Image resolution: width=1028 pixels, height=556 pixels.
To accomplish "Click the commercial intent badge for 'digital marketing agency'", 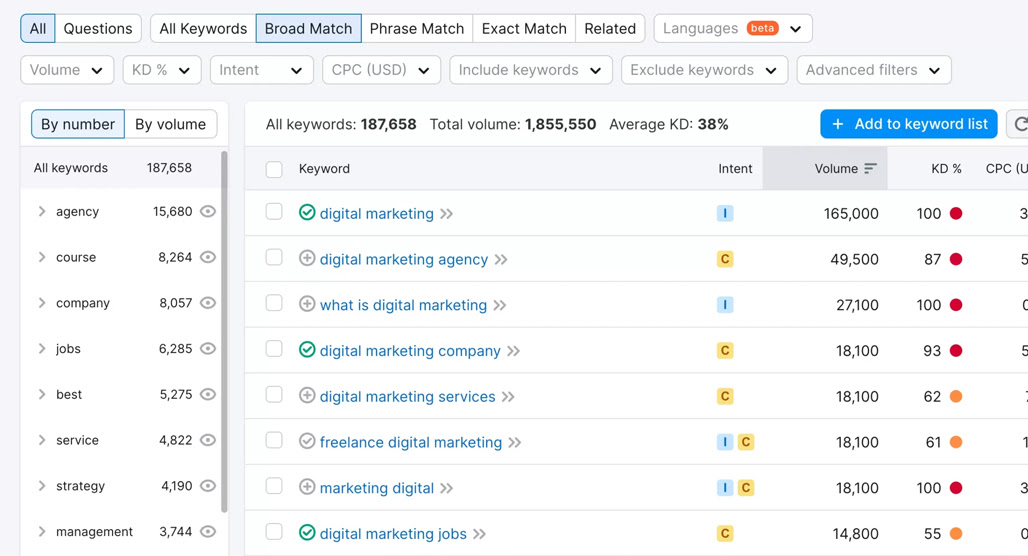I will [725, 259].
